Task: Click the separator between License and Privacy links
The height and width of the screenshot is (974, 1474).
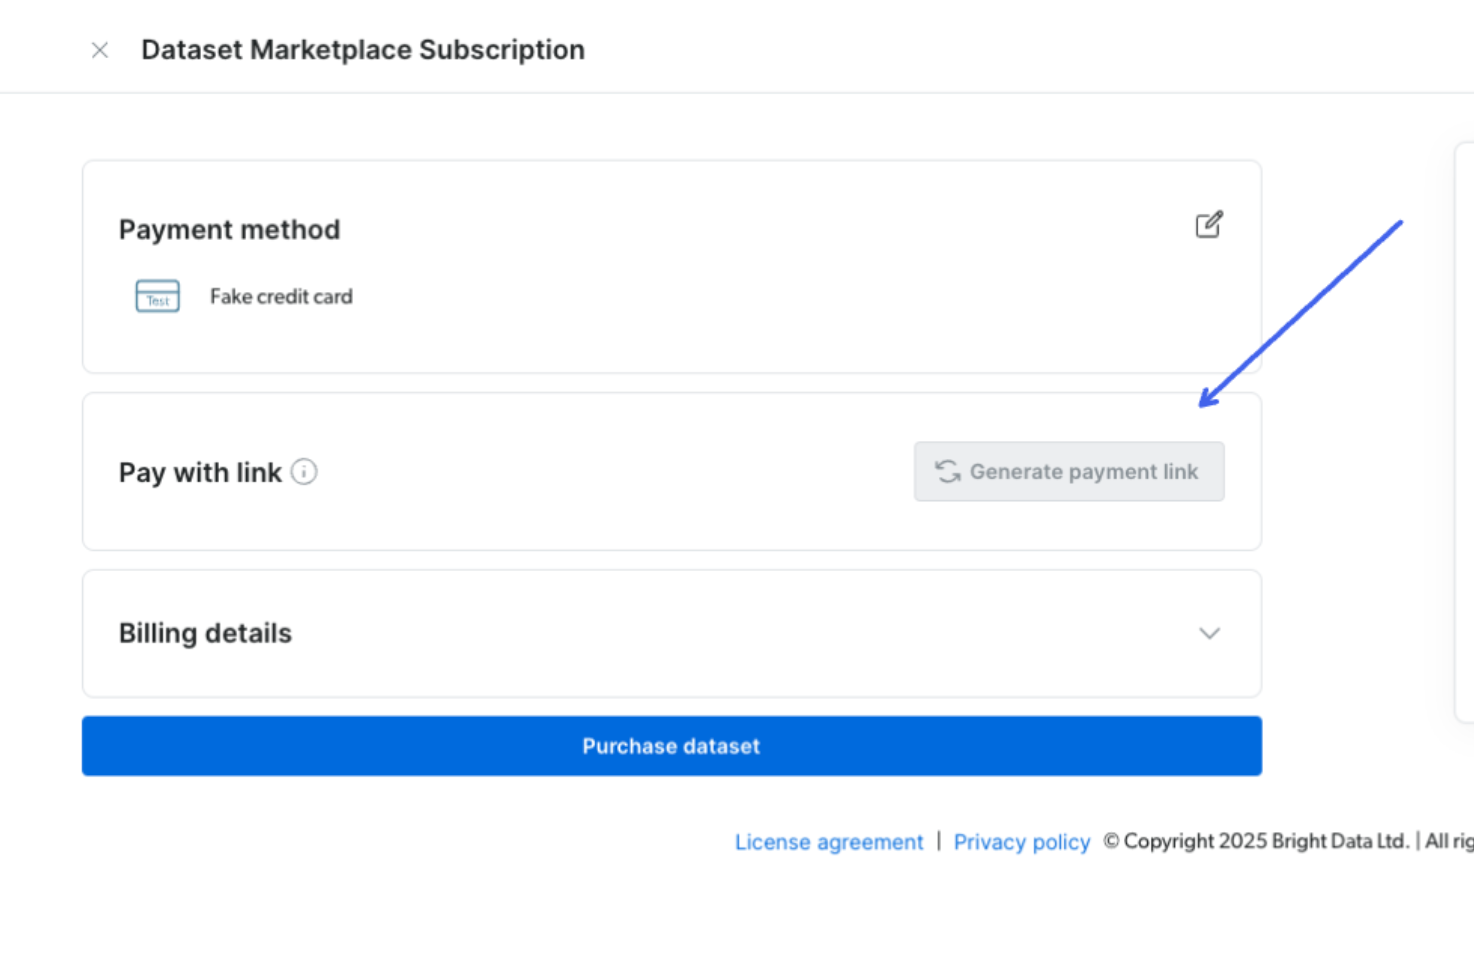Action: point(938,841)
